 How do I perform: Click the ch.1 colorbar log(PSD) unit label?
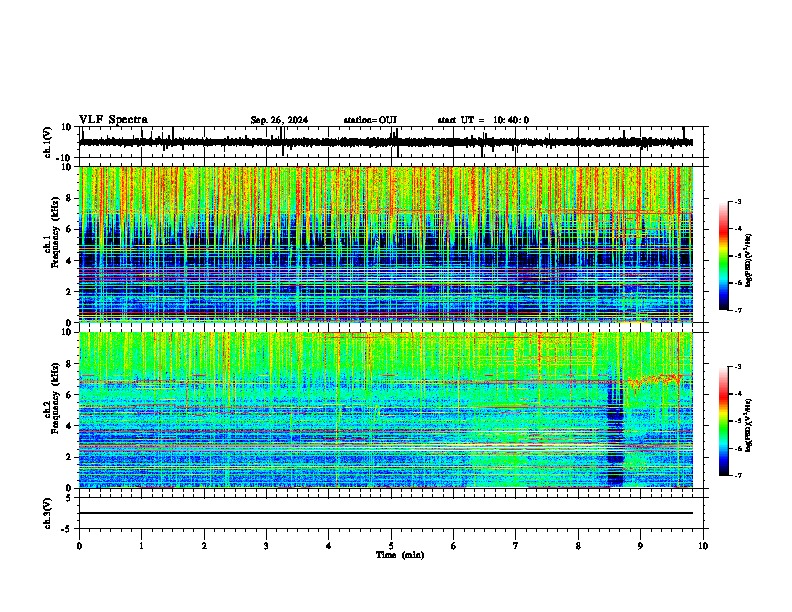click(749, 261)
